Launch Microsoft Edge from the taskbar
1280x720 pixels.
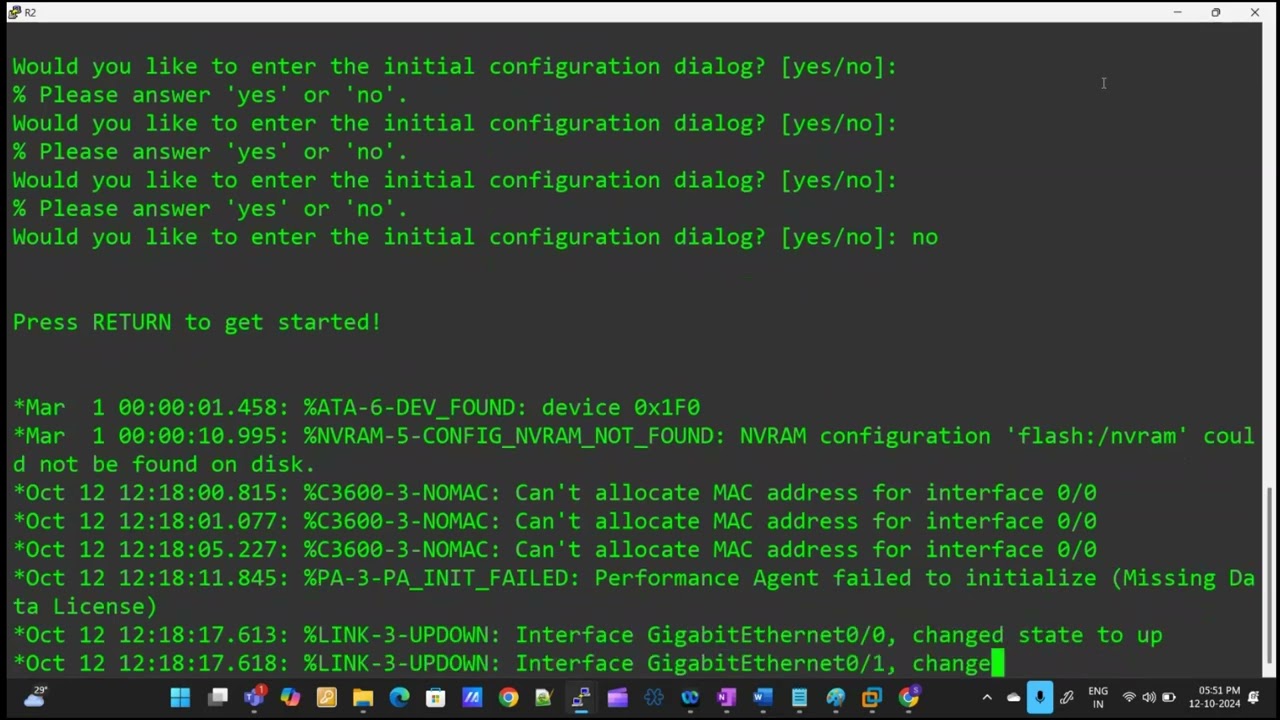[x=399, y=698]
